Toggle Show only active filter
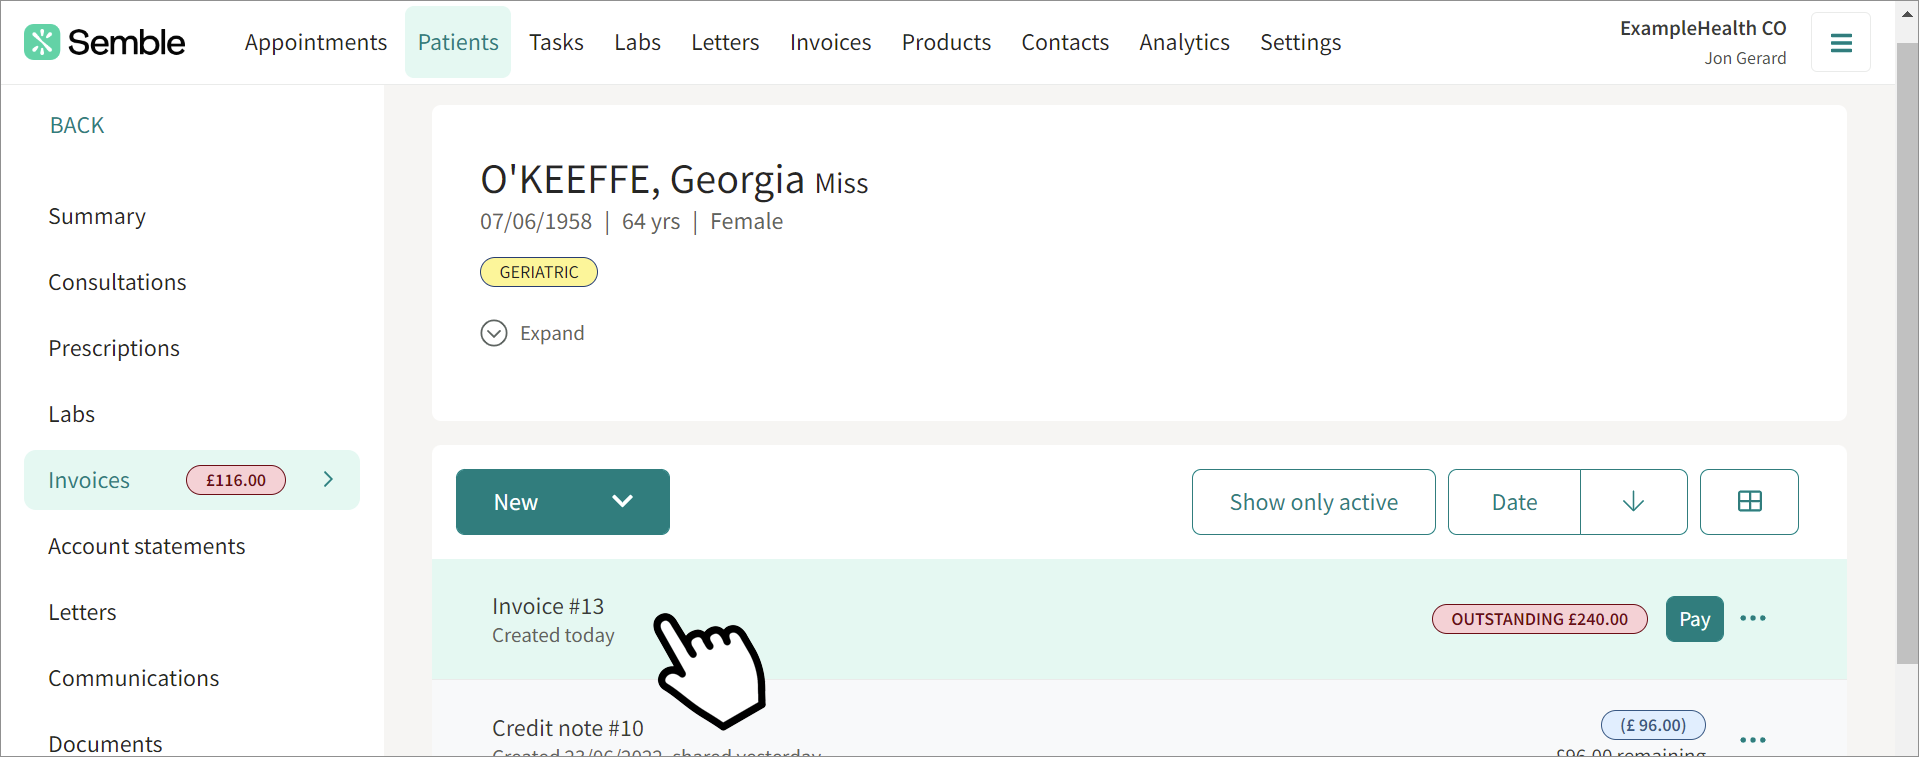This screenshot has width=1919, height=757. coord(1313,502)
